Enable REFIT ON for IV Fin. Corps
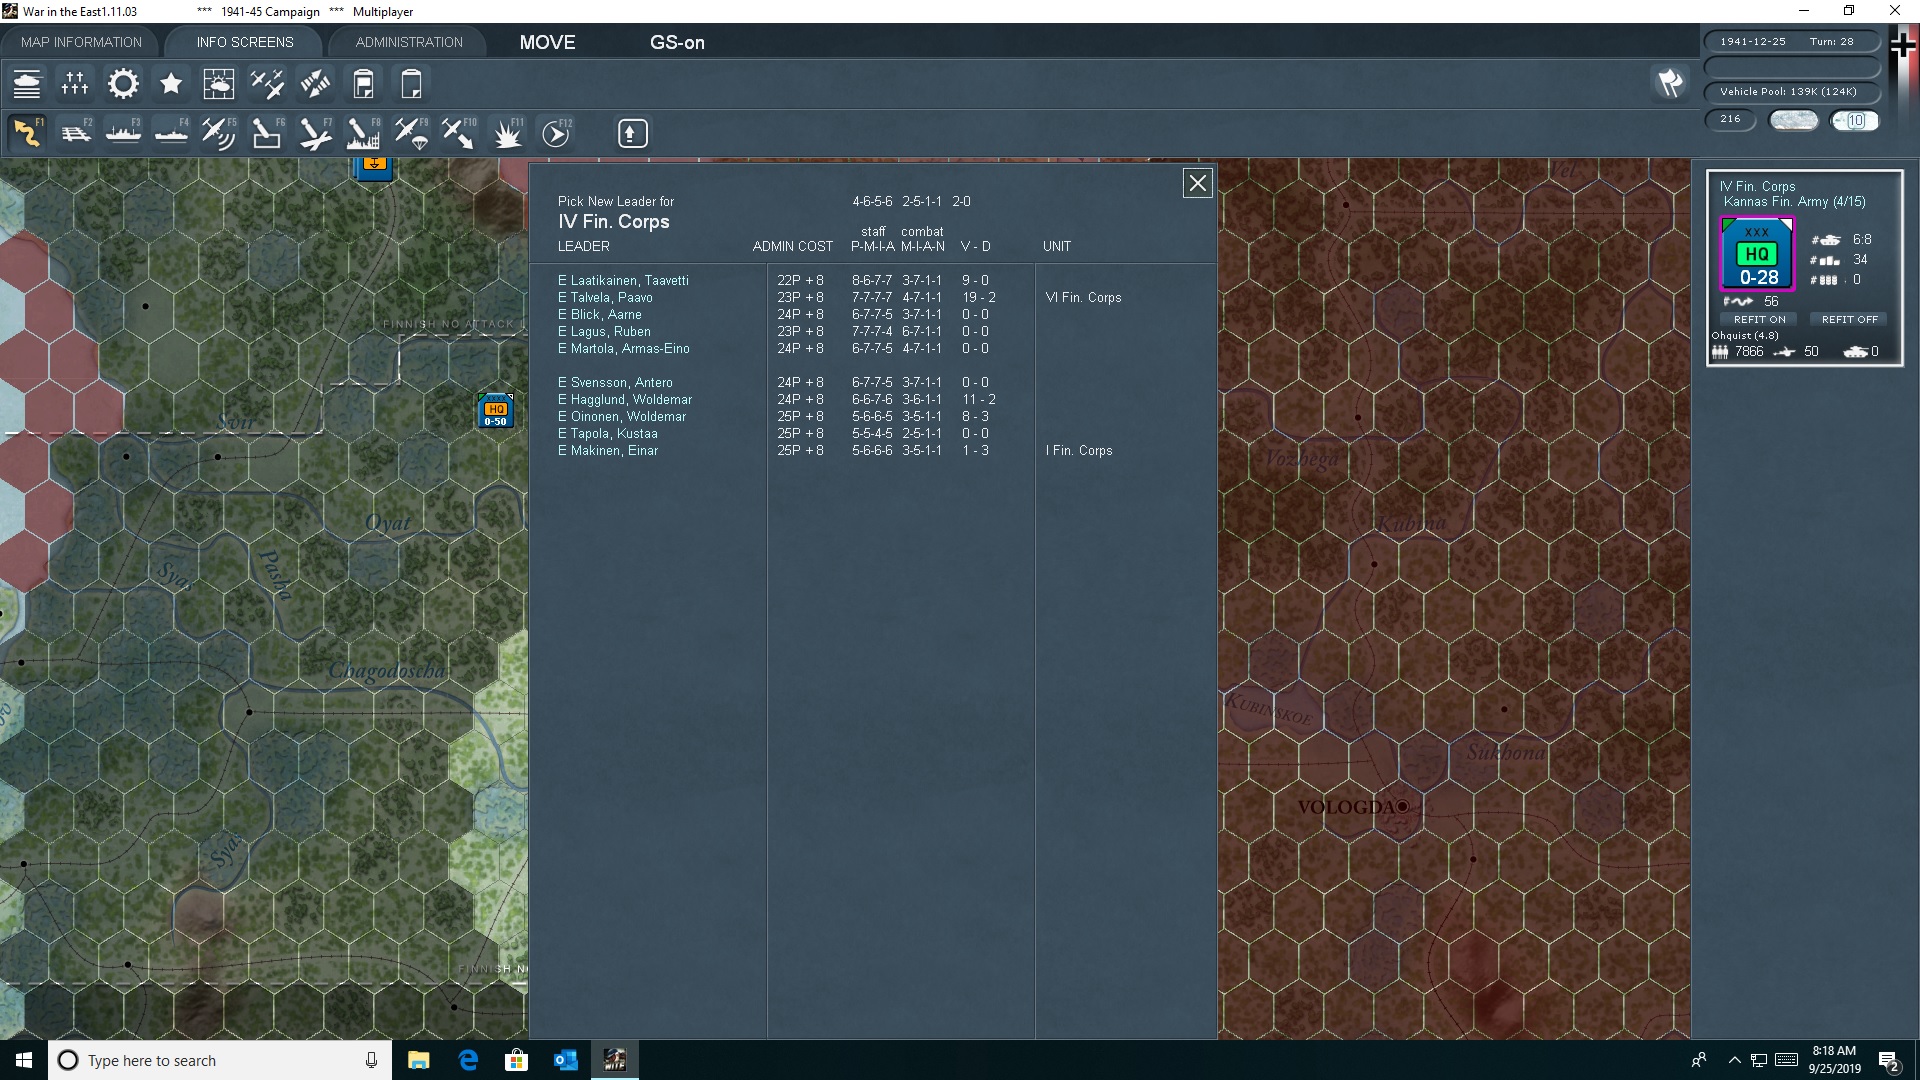This screenshot has height=1080, width=1920. (x=1759, y=318)
